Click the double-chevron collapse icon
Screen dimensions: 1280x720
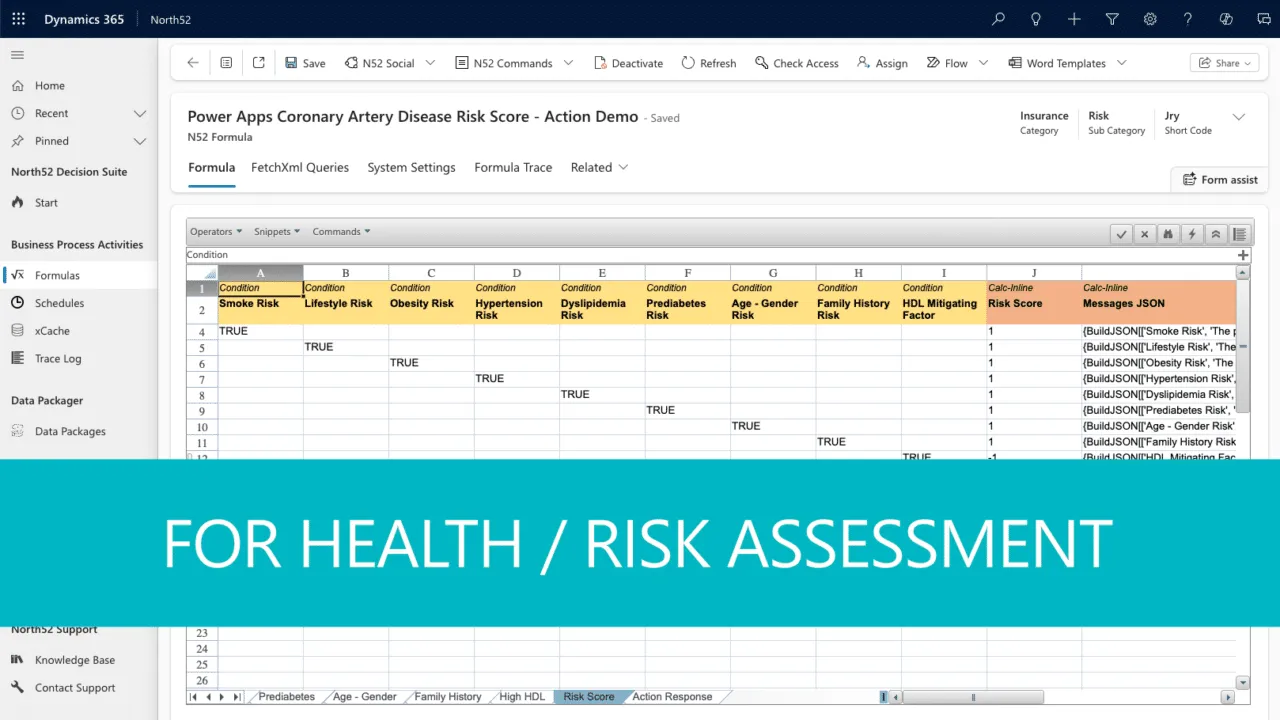coord(1215,234)
